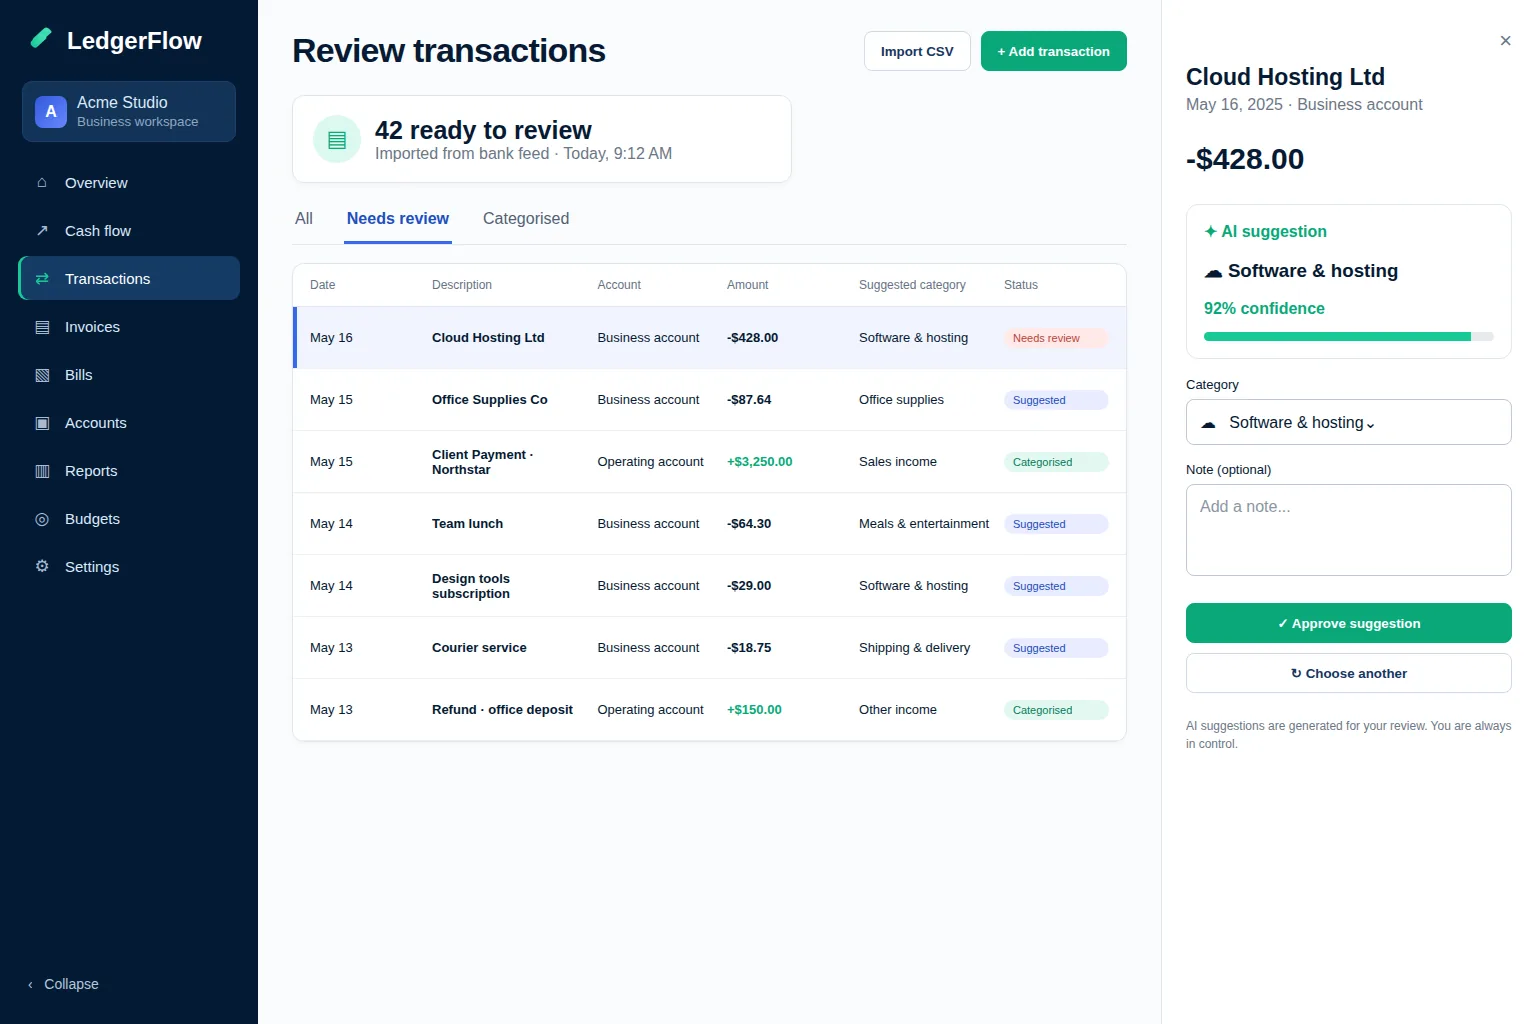Click the Cash flow arrow icon
The height and width of the screenshot is (1024, 1536).
pos(42,231)
